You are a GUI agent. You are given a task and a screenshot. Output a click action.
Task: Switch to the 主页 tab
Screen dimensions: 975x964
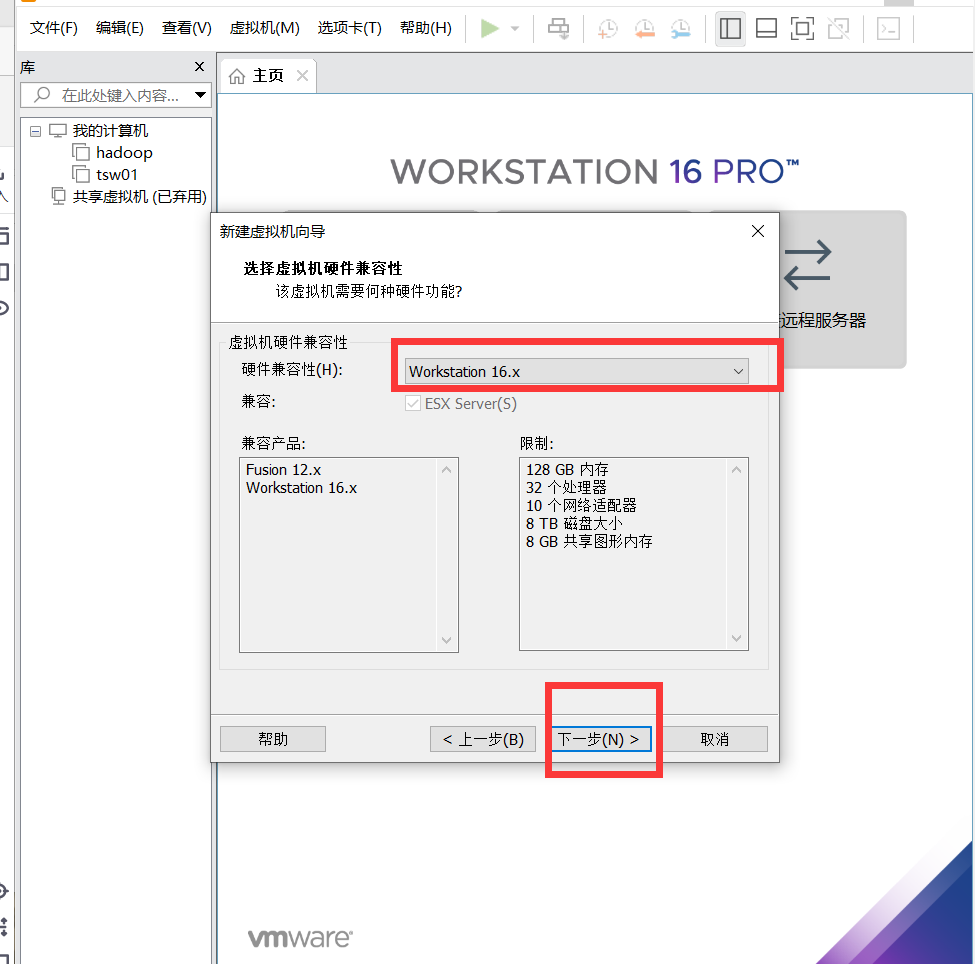[268, 75]
